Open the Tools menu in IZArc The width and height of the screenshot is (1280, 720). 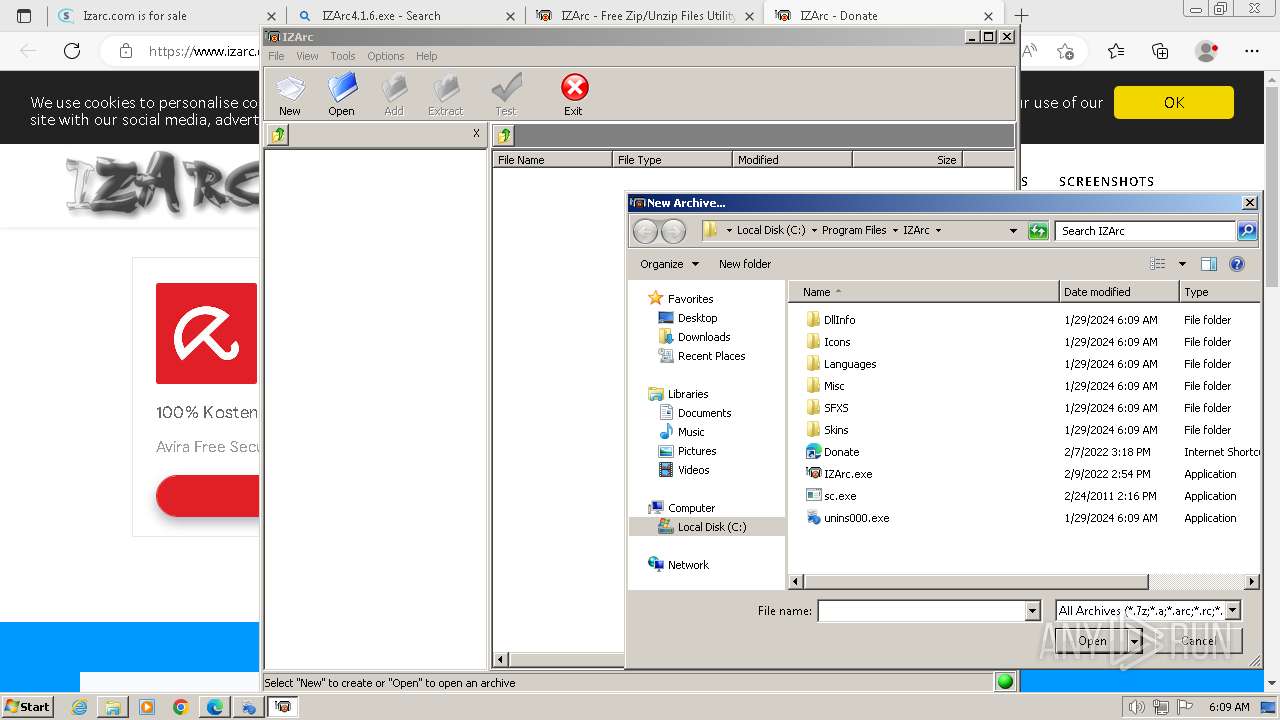343,56
